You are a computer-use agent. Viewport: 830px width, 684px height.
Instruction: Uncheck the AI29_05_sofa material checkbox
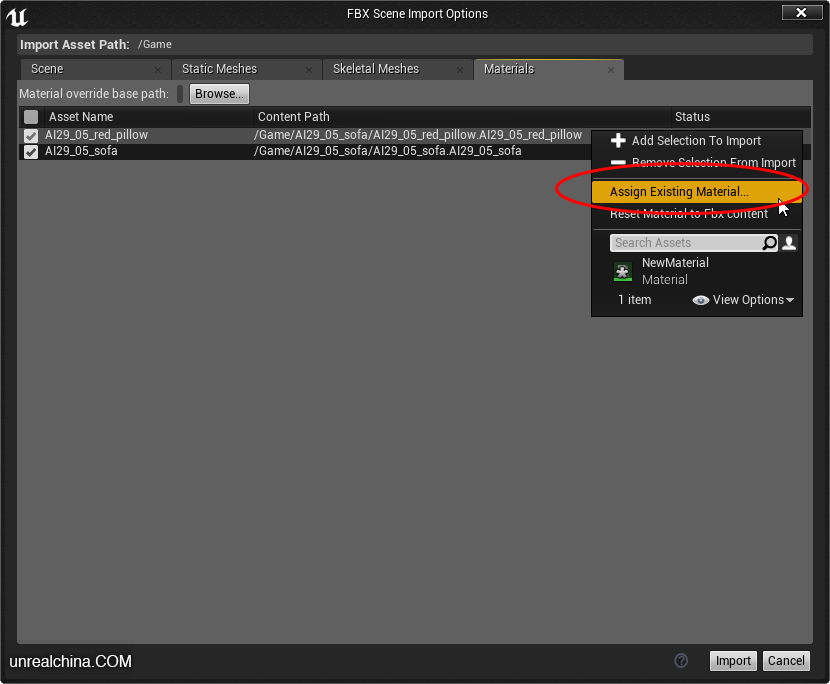coord(31,152)
